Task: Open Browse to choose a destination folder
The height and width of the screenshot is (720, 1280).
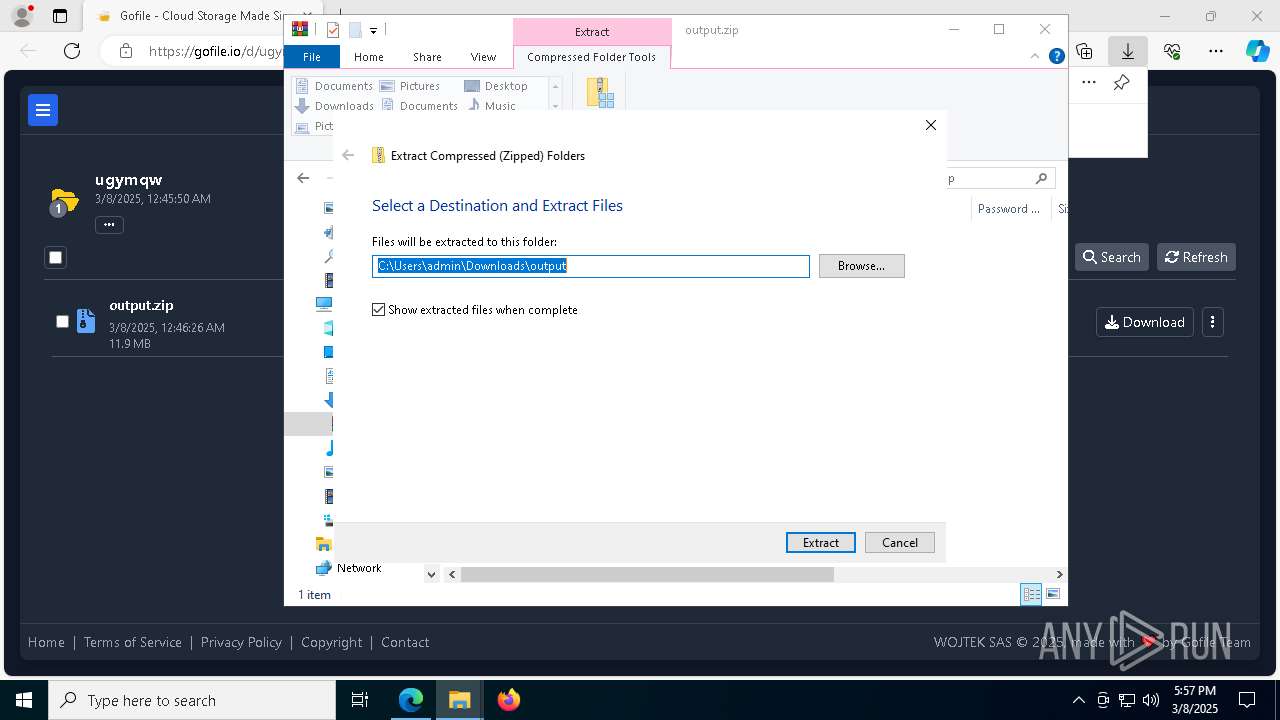Action: point(861,266)
